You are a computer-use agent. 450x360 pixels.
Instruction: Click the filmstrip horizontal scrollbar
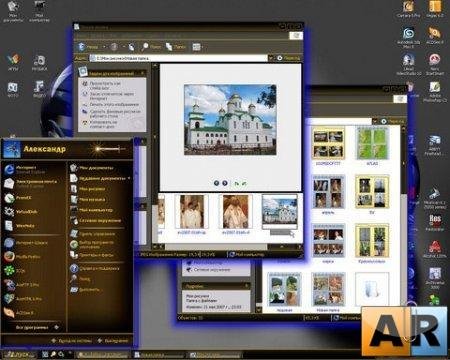click(x=227, y=247)
